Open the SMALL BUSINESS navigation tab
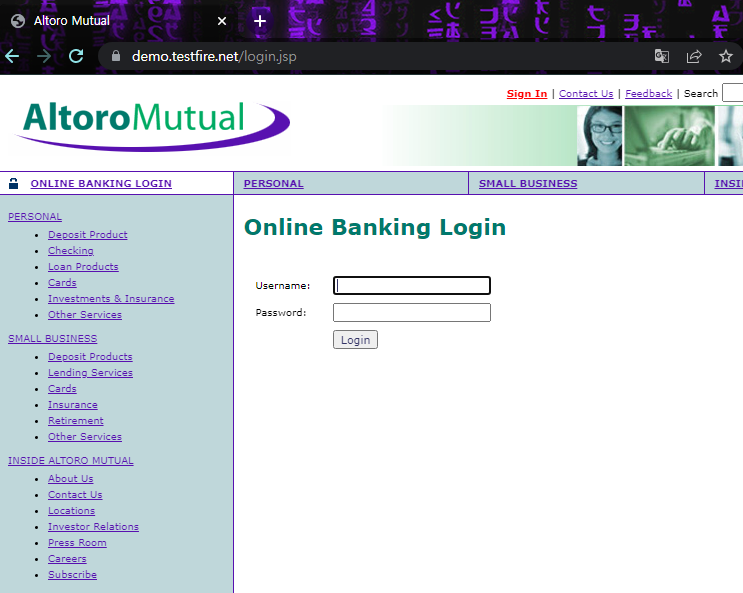Image resolution: width=743 pixels, height=593 pixels. tap(528, 183)
